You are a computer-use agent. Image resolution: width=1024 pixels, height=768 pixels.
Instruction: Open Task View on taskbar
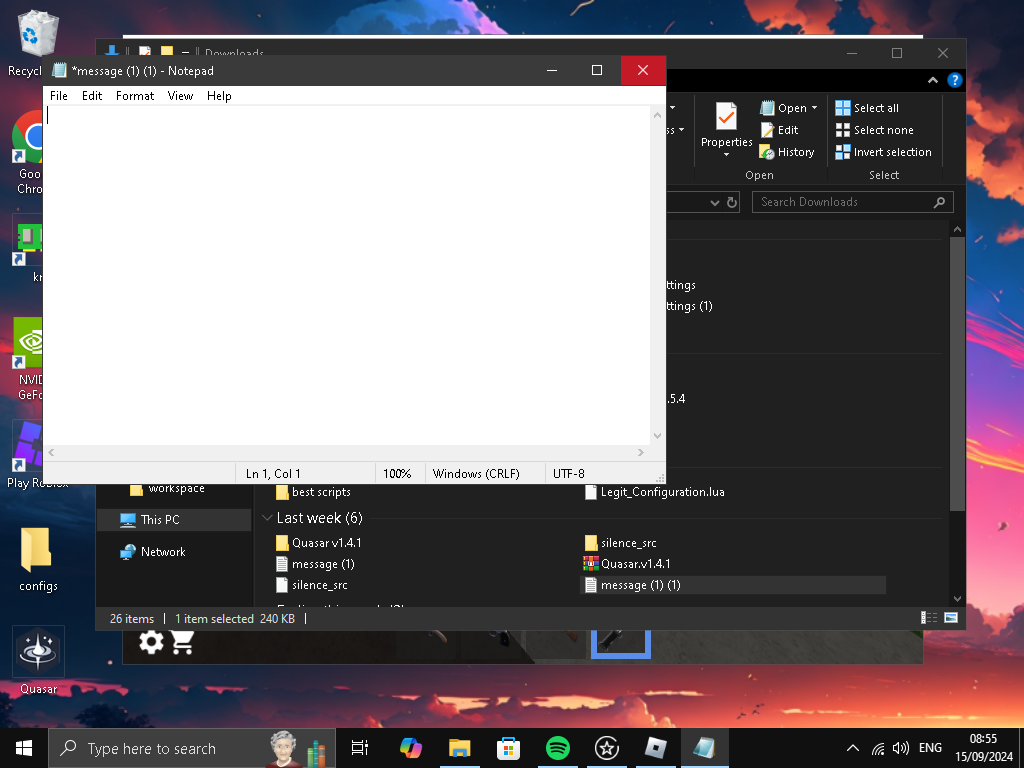pos(360,748)
